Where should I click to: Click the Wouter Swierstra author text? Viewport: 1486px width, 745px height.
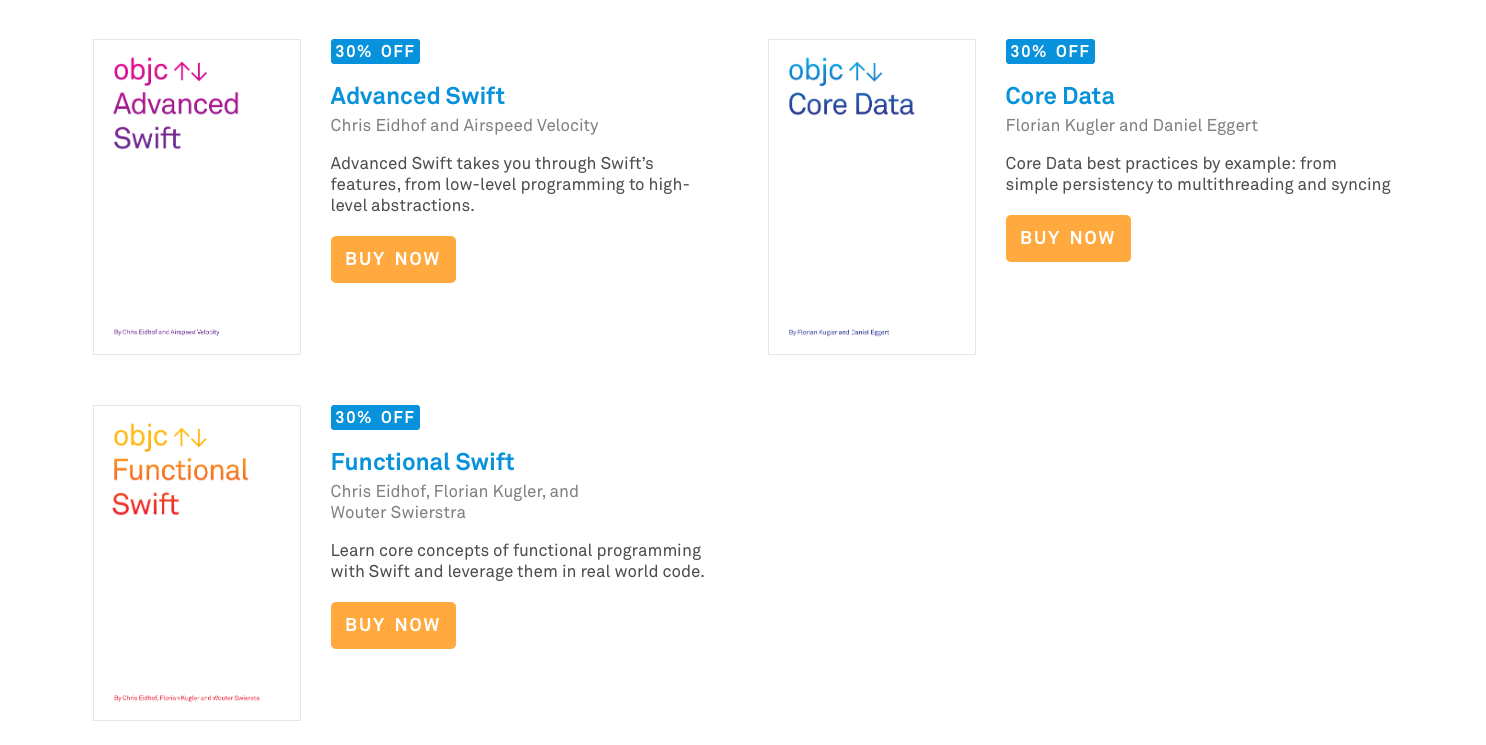click(398, 513)
